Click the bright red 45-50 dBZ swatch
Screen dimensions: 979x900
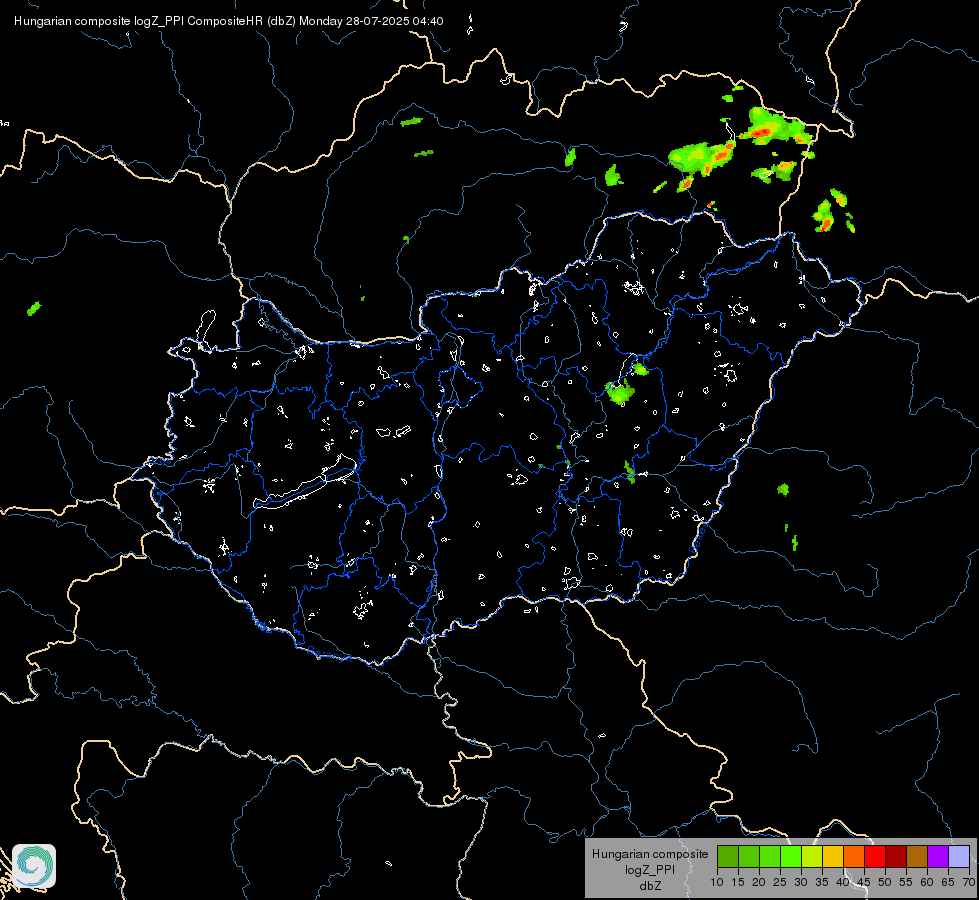875,856
